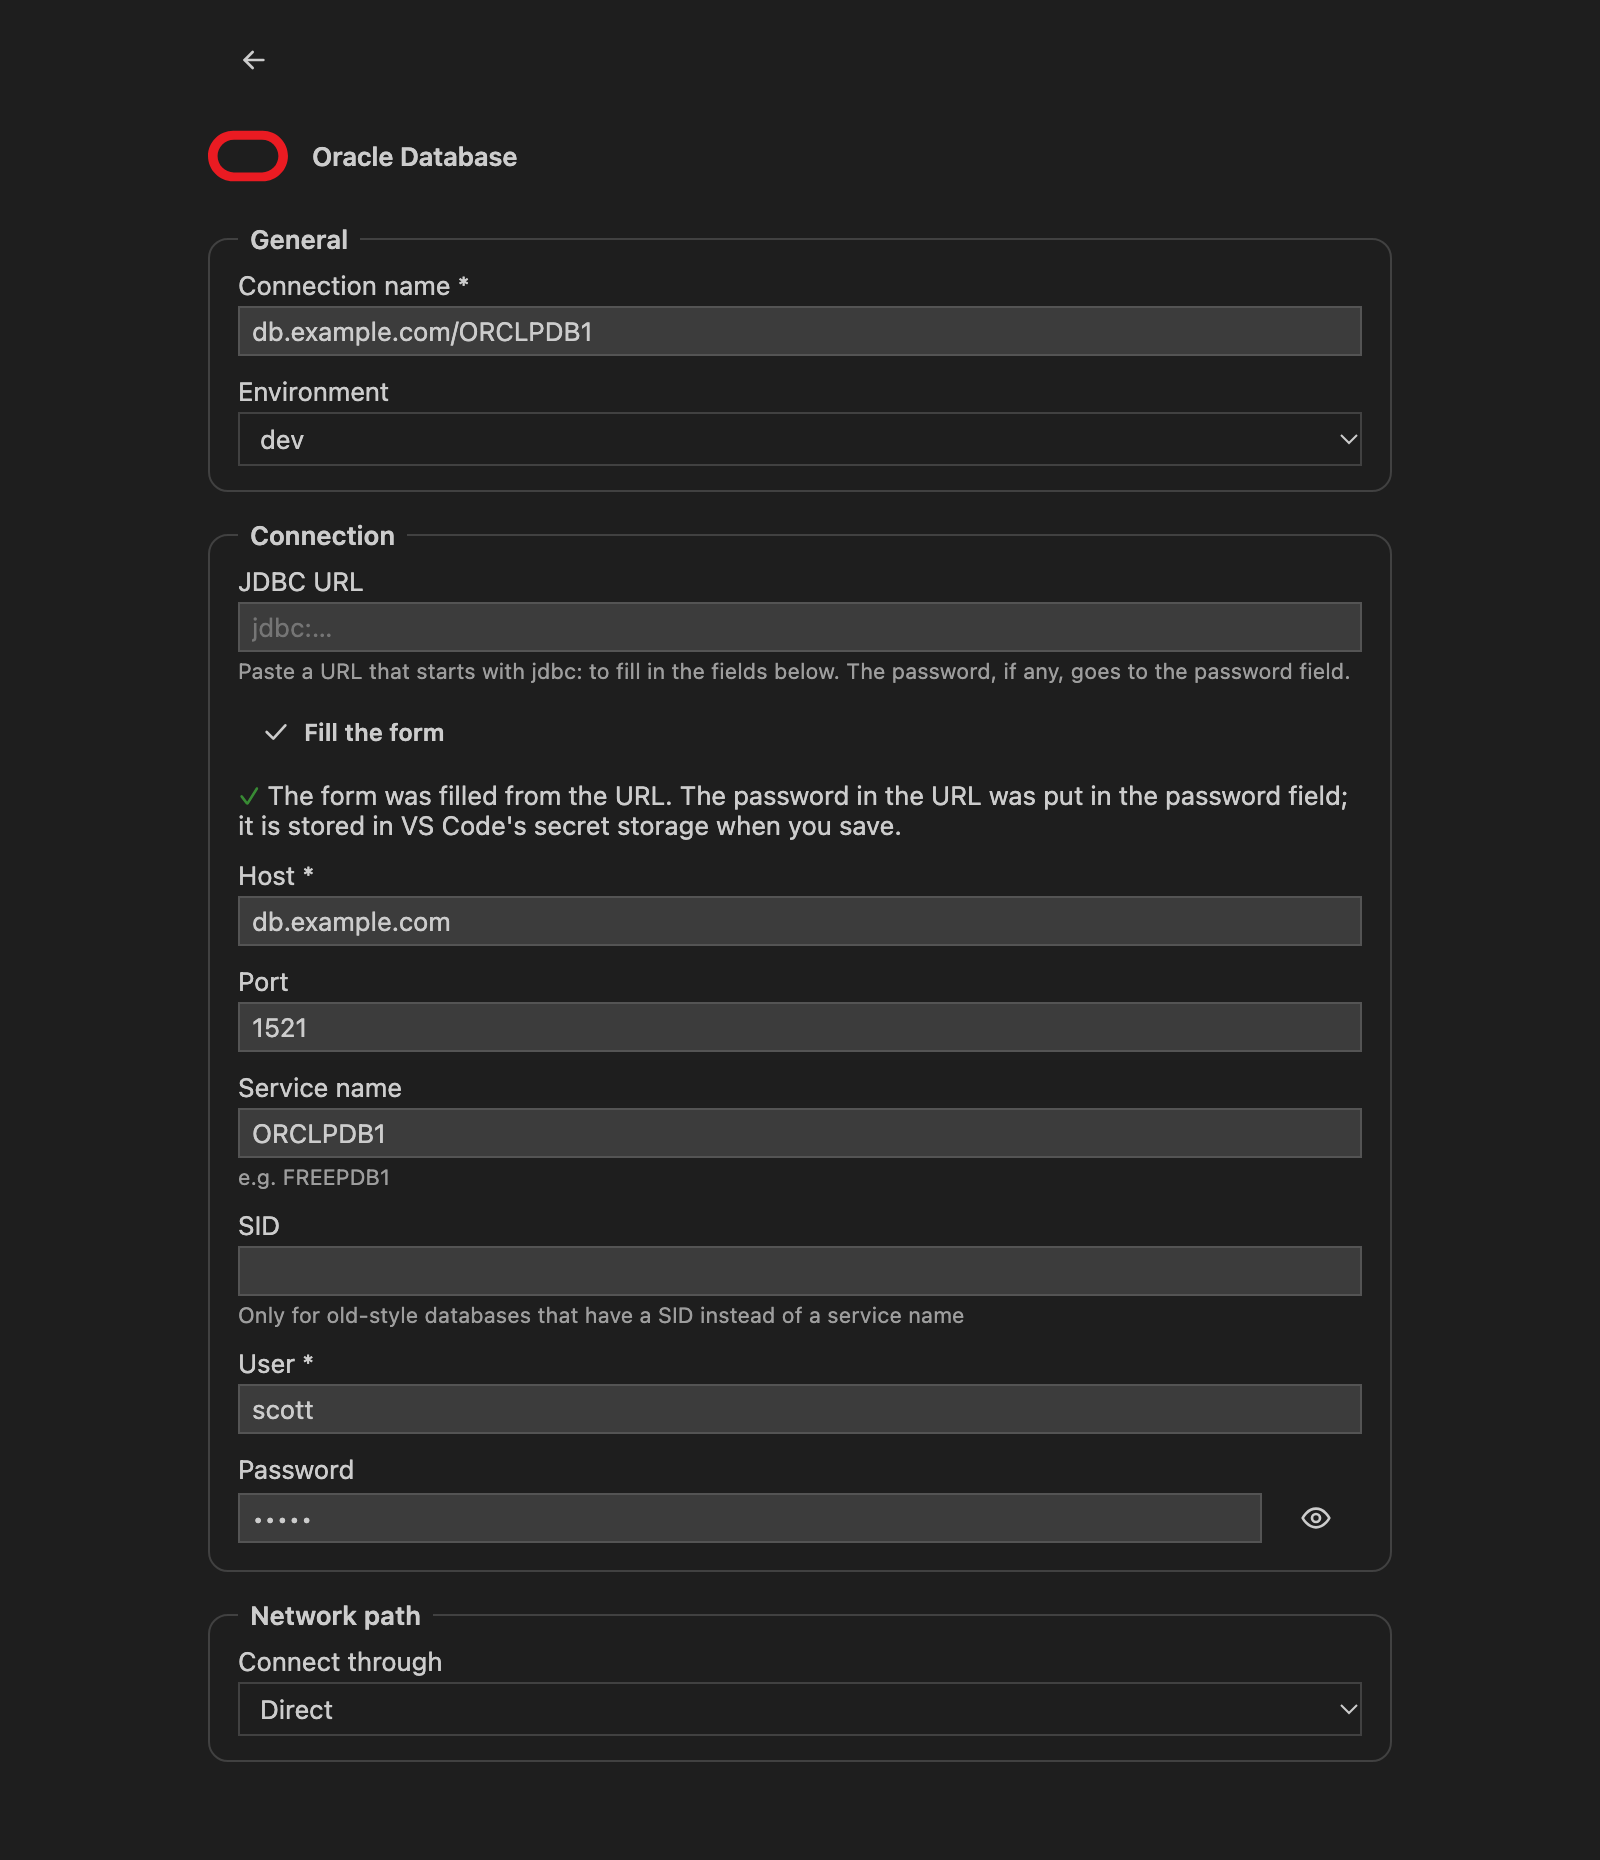
Task: Click the JDBC URL label
Action: pos(300,582)
